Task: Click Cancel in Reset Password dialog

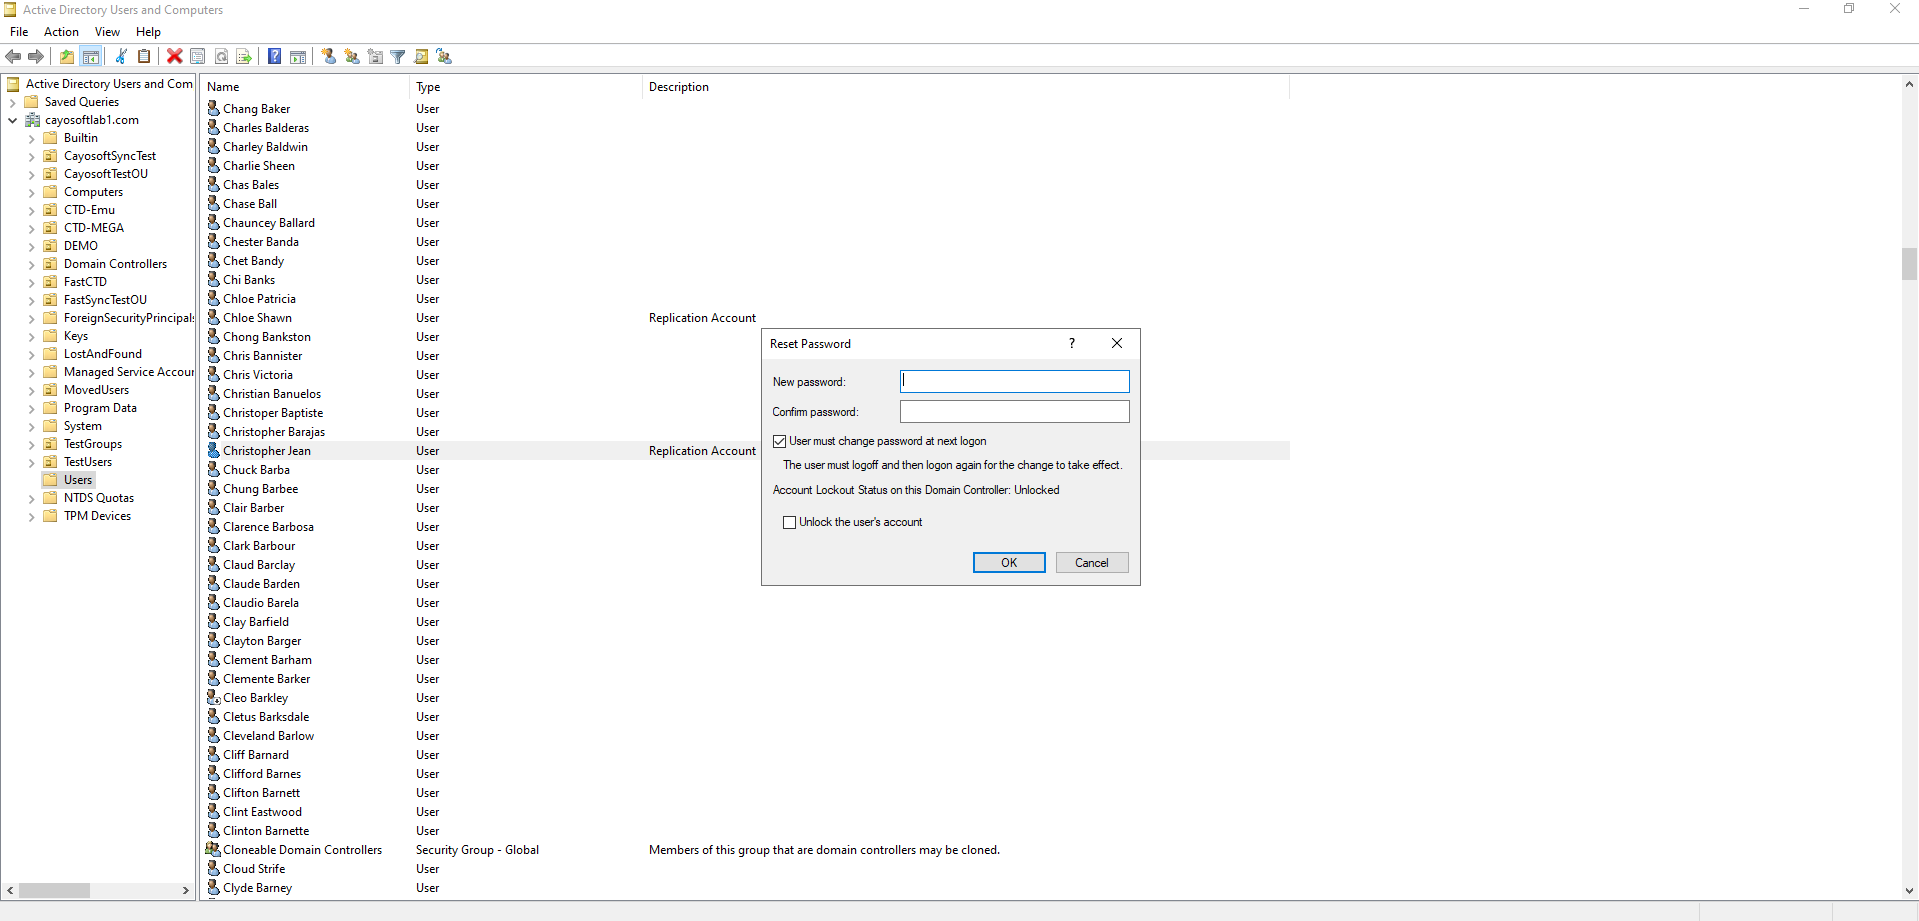Action: tap(1091, 563)
